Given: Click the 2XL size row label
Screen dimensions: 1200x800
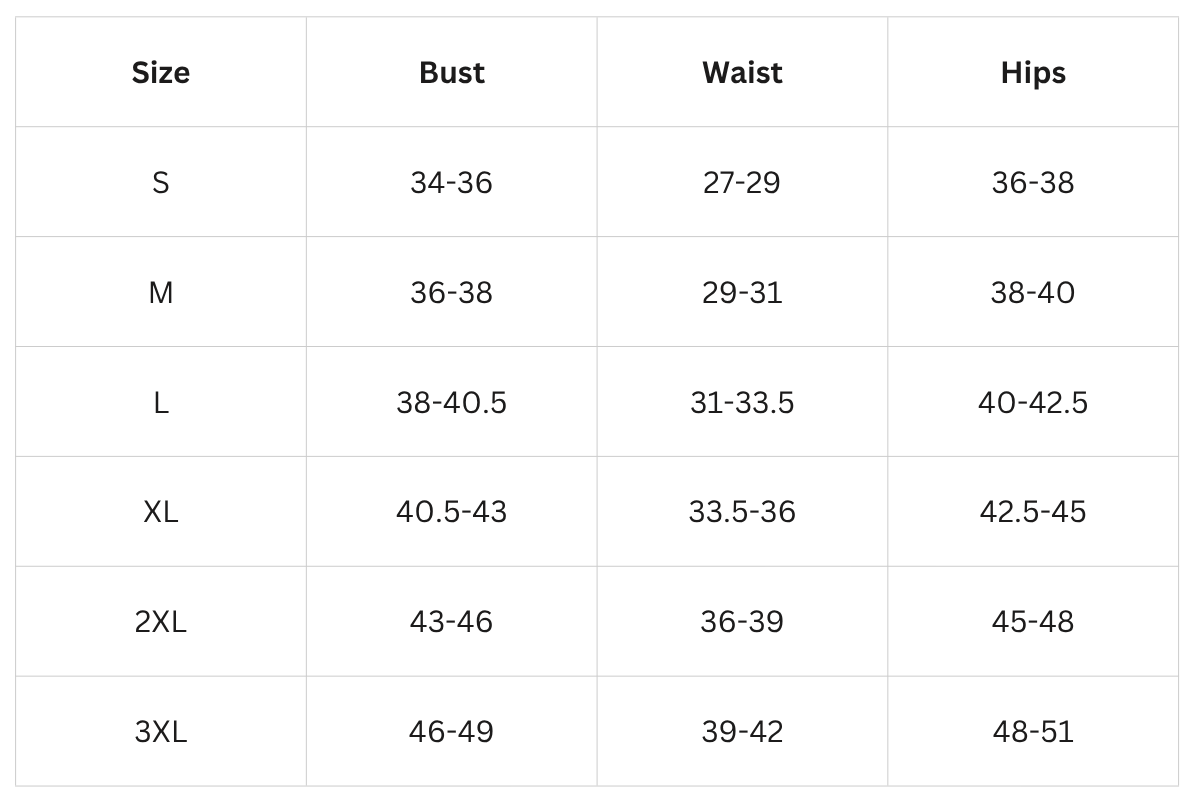Looking at the screenshot, I should coord(161,622).
